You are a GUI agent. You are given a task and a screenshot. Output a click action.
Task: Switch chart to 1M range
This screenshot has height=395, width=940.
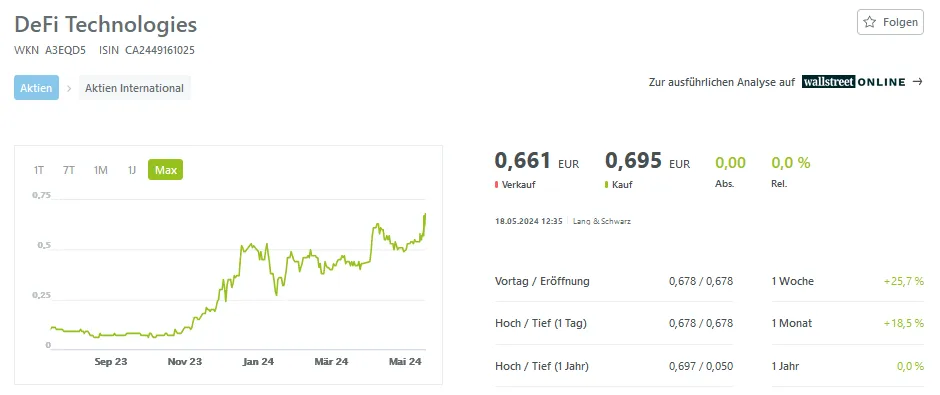100,170
